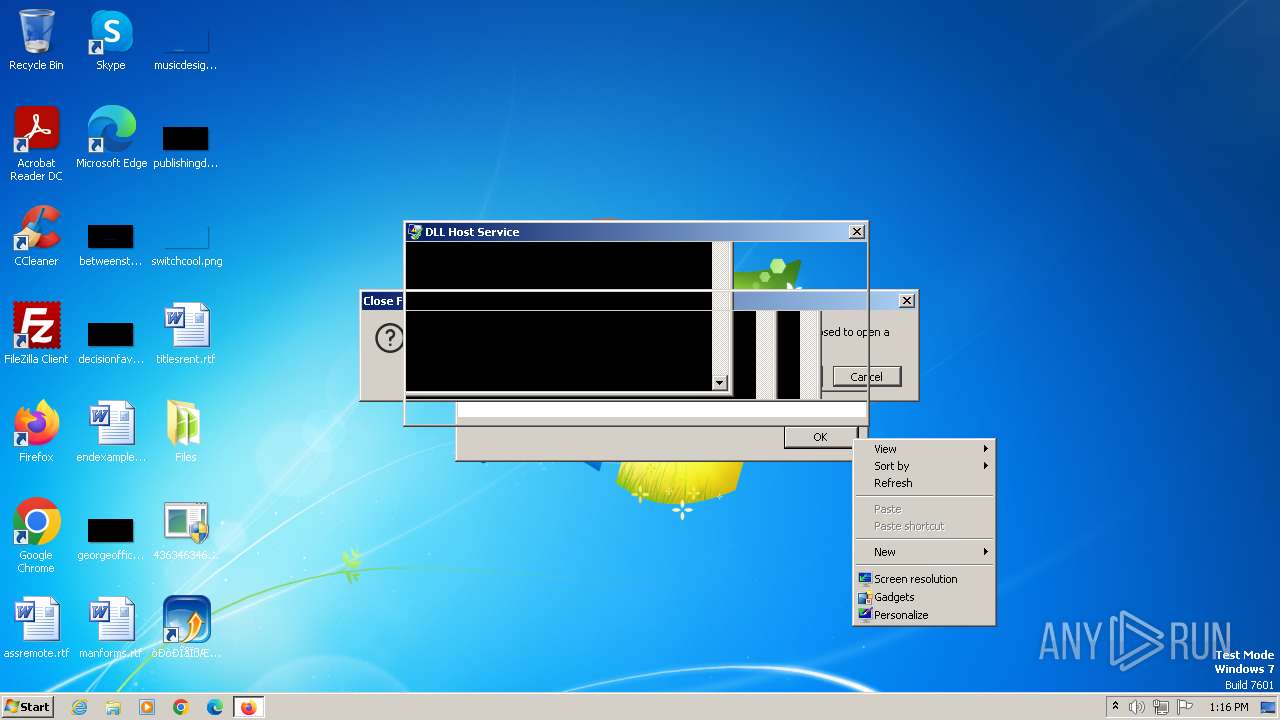Screen dimensions: 1280x720
Task: Select the assremote.rtf document icon
Action: click(x=36, y=628)
